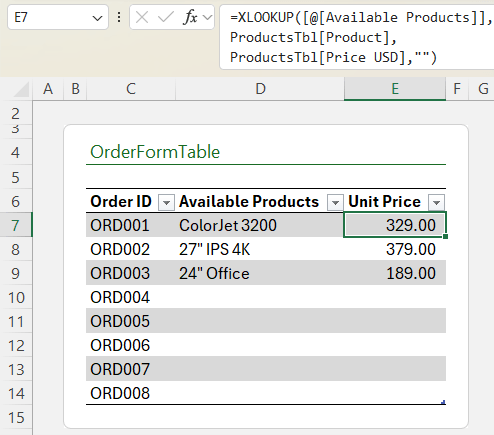Click the Name Box showing E7
Screen dimensions: 494x435
click(58, 17)
